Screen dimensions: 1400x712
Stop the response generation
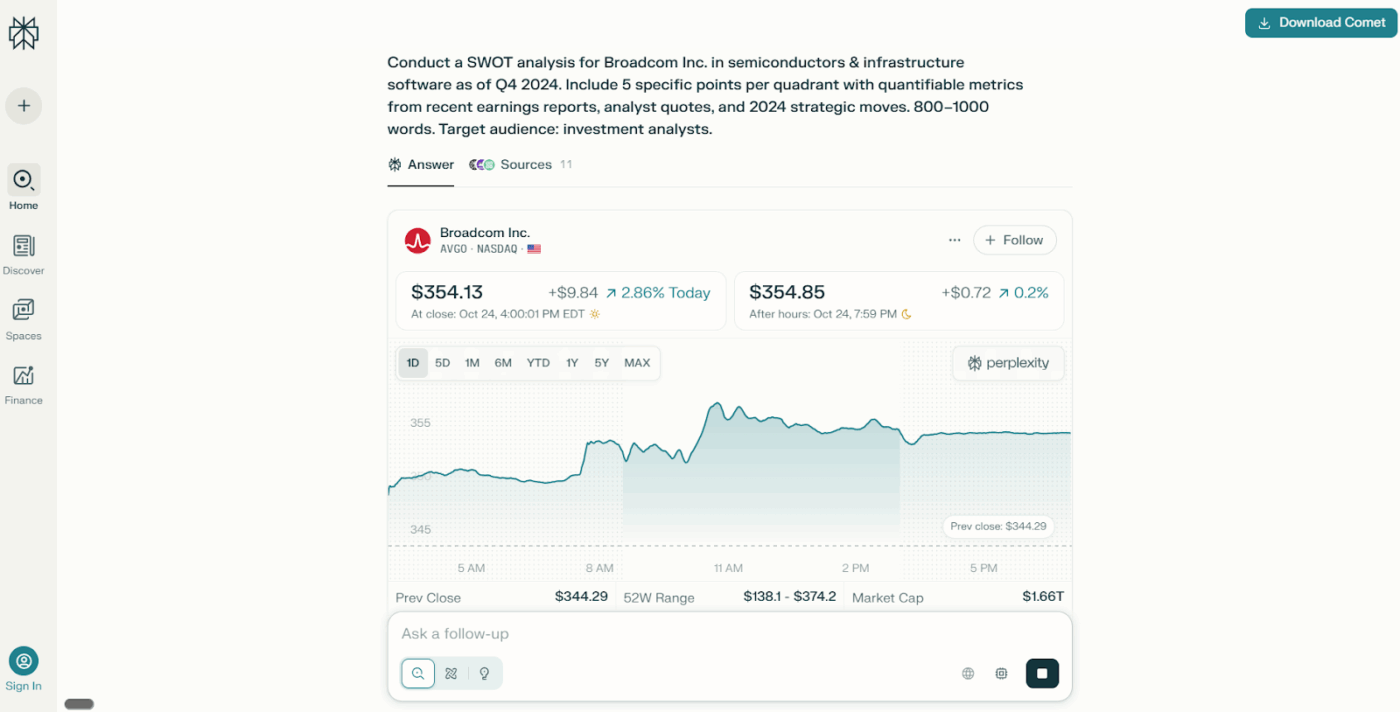point(1042,673)
